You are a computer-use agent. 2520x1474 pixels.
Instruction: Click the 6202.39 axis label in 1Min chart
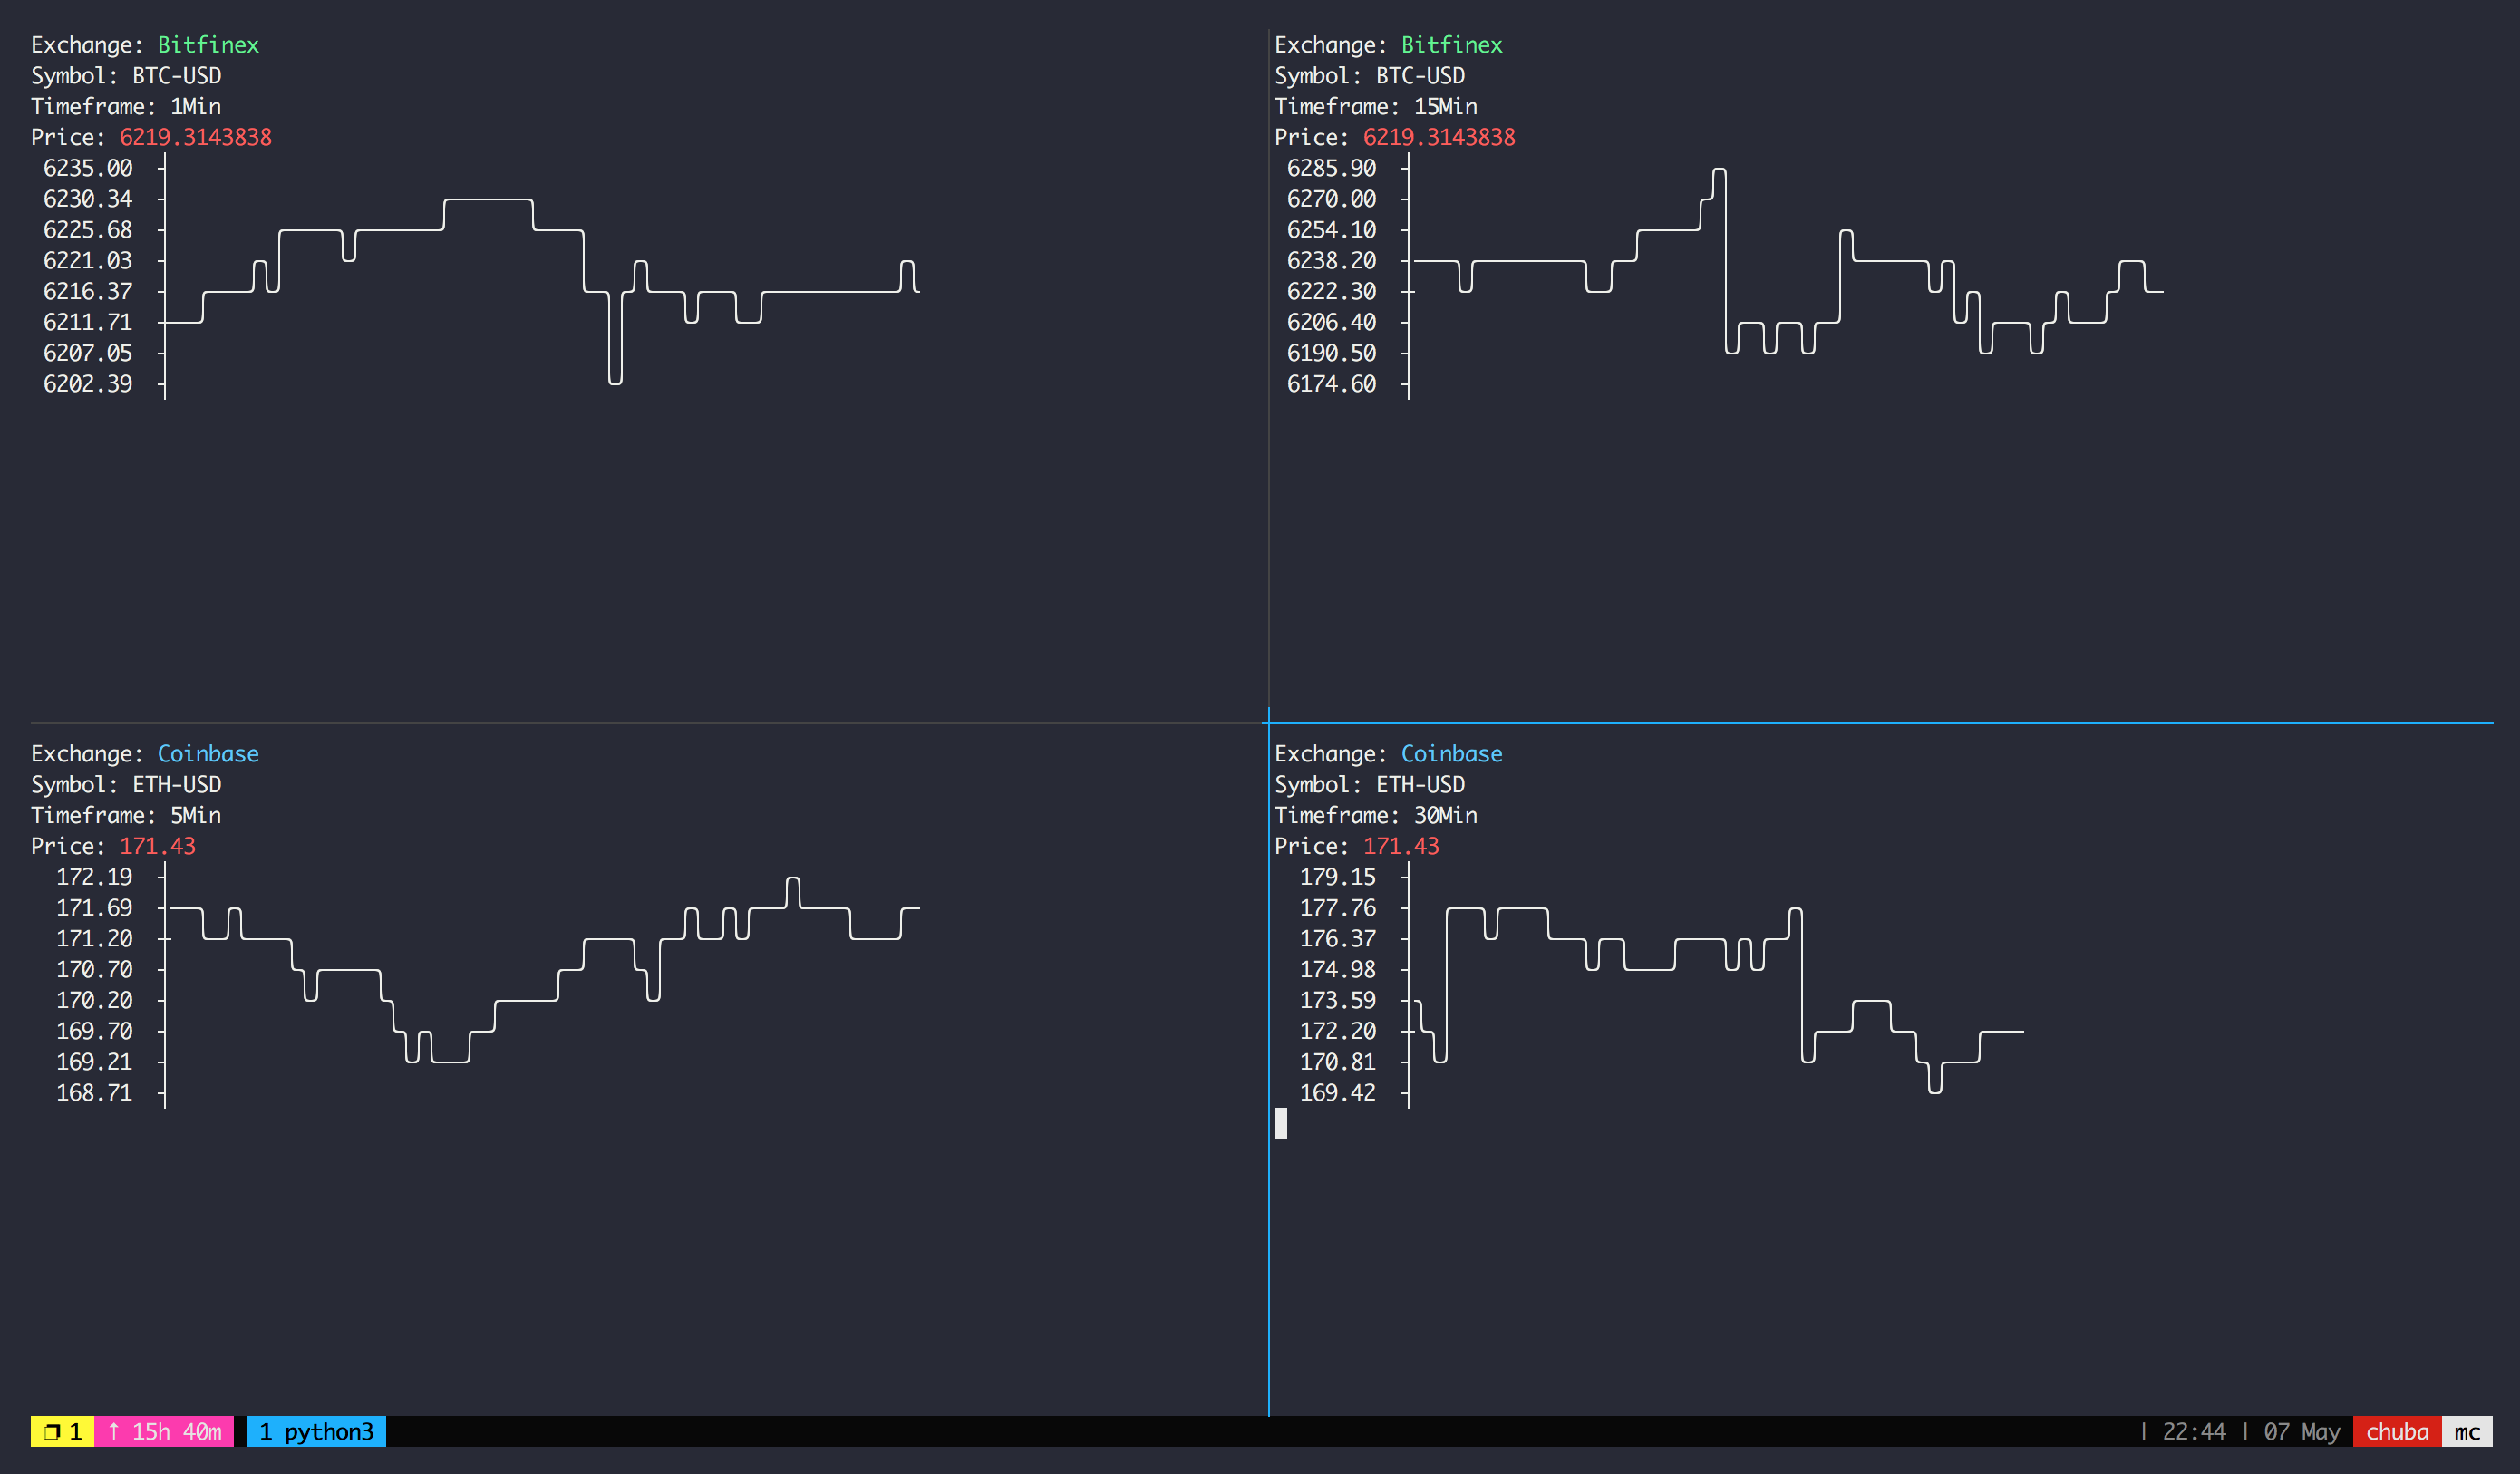88,383
